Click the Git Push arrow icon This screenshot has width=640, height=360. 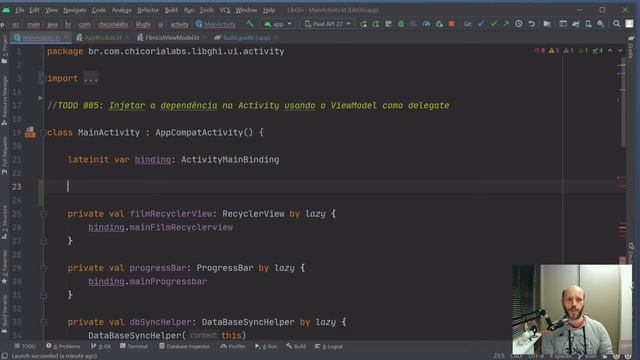[x=506, y=24]
